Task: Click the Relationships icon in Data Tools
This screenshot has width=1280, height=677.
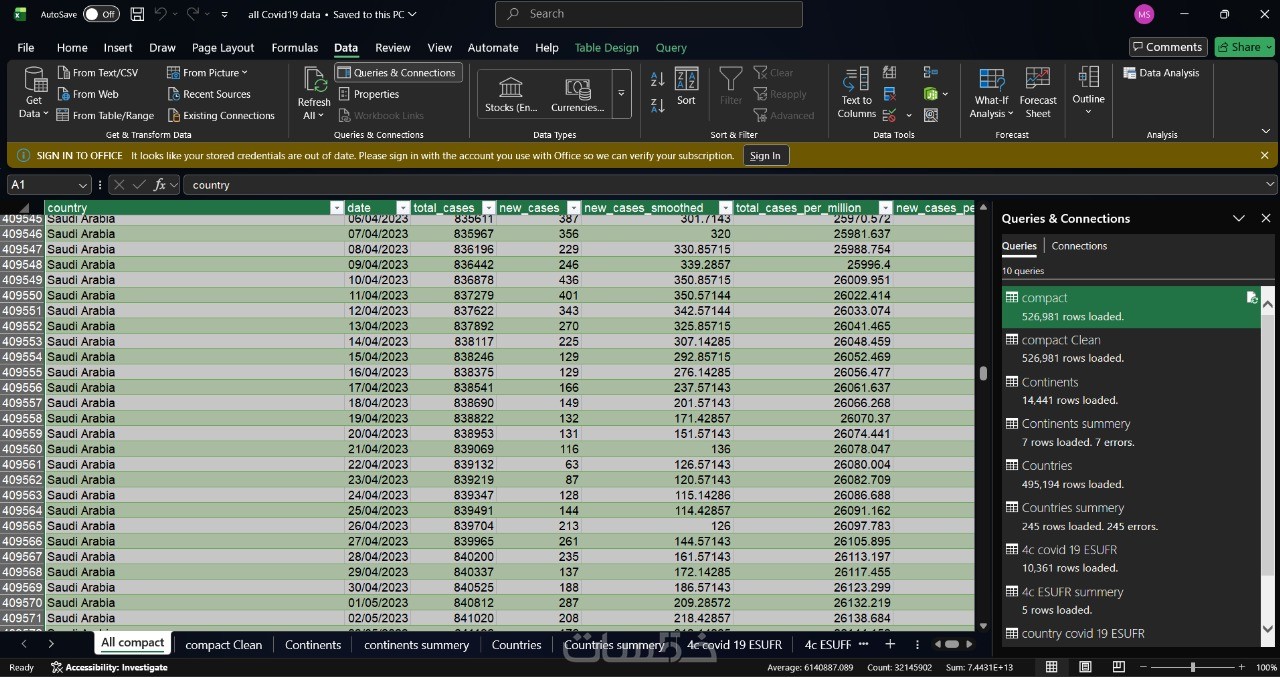Action: pos(931,116)
